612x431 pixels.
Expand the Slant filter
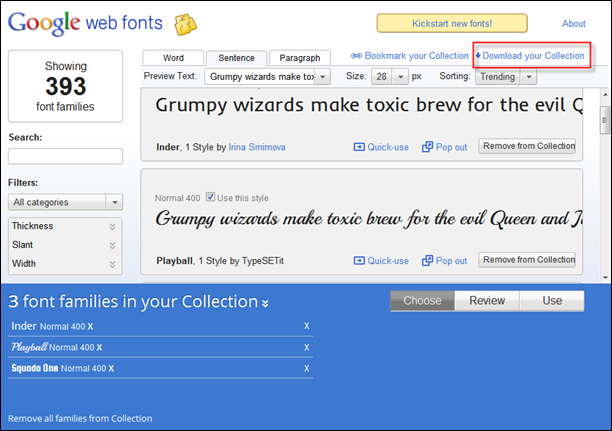click(x=64, y=245)
